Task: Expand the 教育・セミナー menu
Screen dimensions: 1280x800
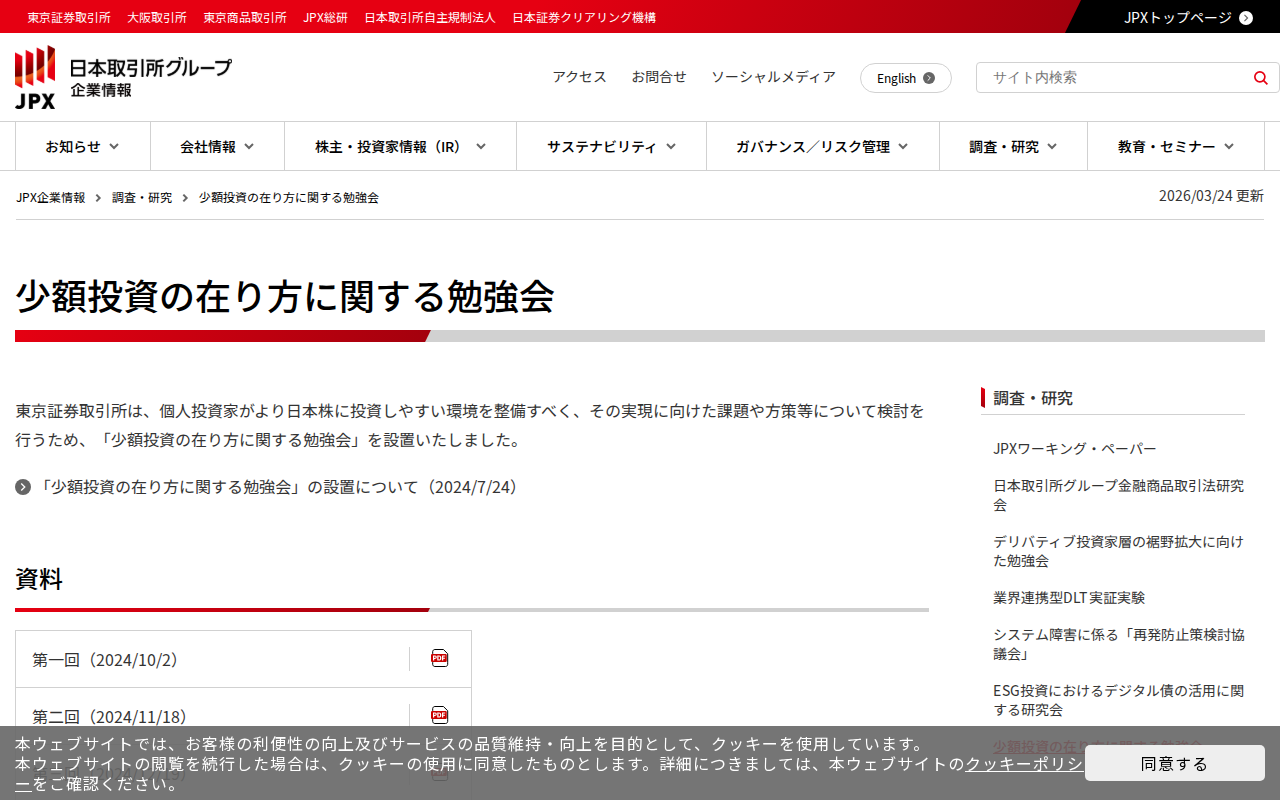Action: [1175, 147]
